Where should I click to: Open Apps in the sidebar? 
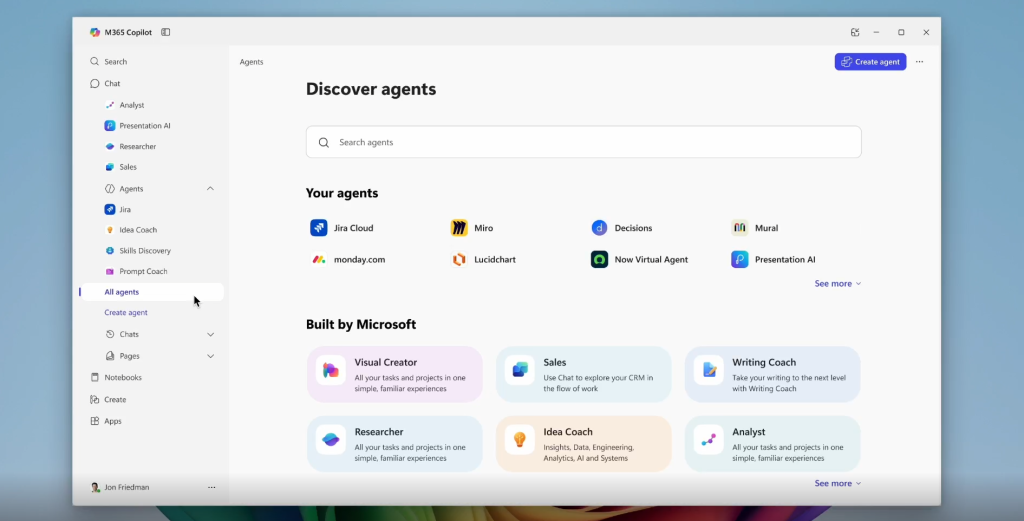click(x=106, y=421)
